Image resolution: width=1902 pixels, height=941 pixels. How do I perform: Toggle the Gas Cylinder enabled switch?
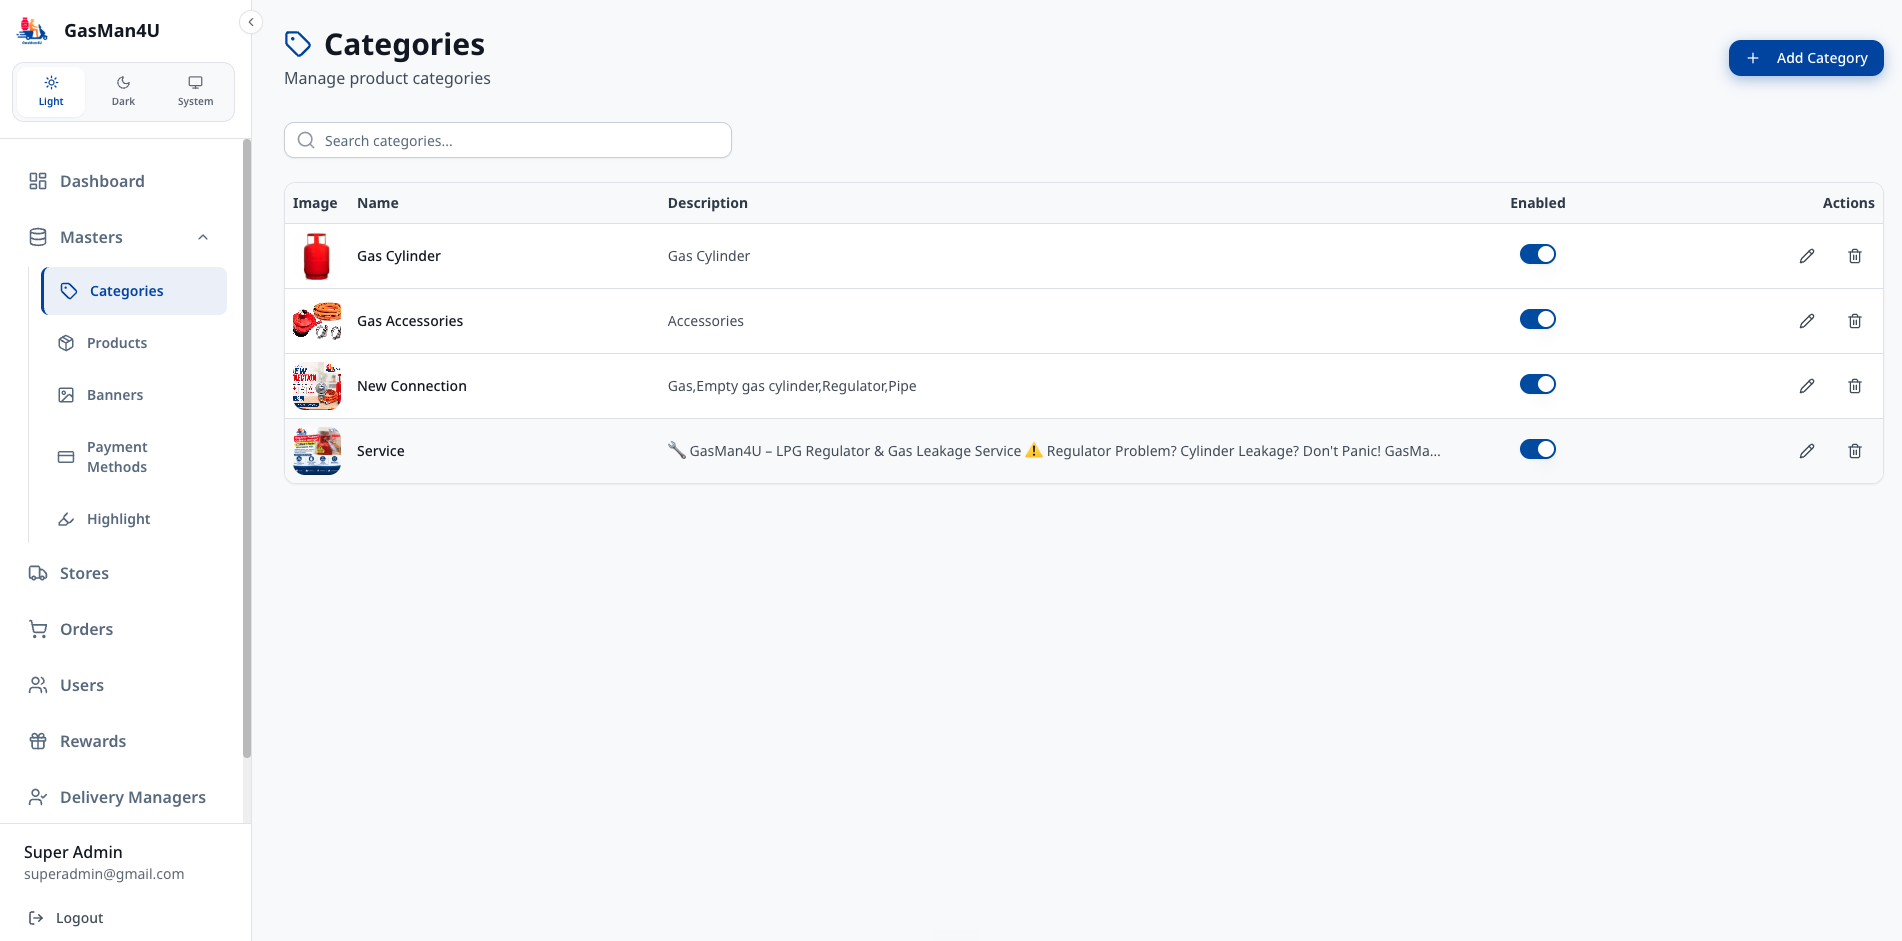[x=1538, y=254]
